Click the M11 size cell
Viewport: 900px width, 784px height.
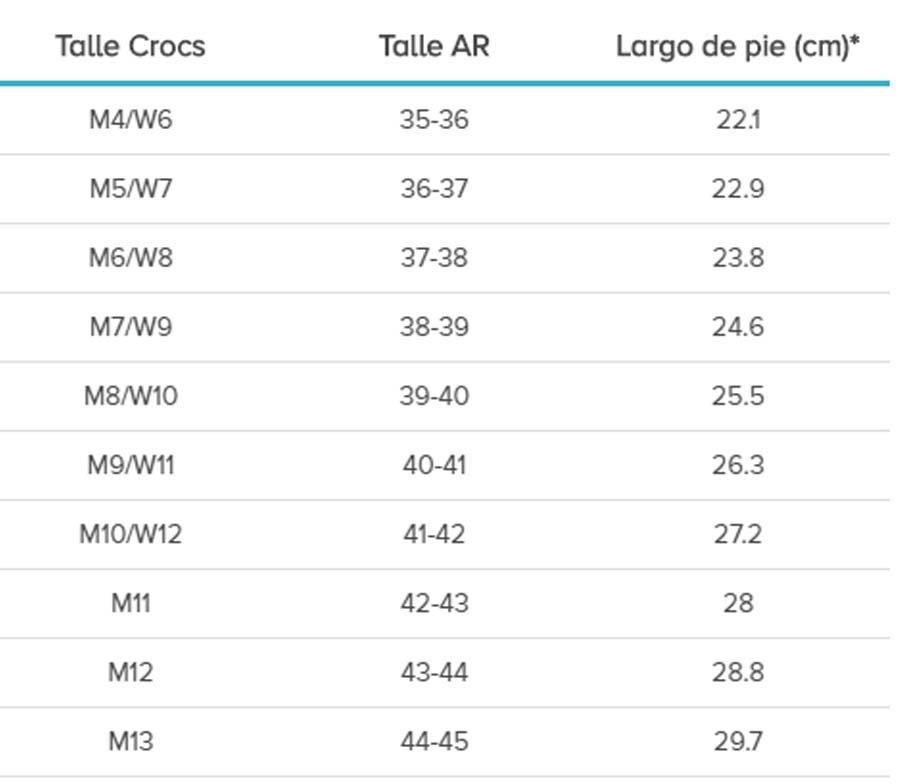pos(130,603)
